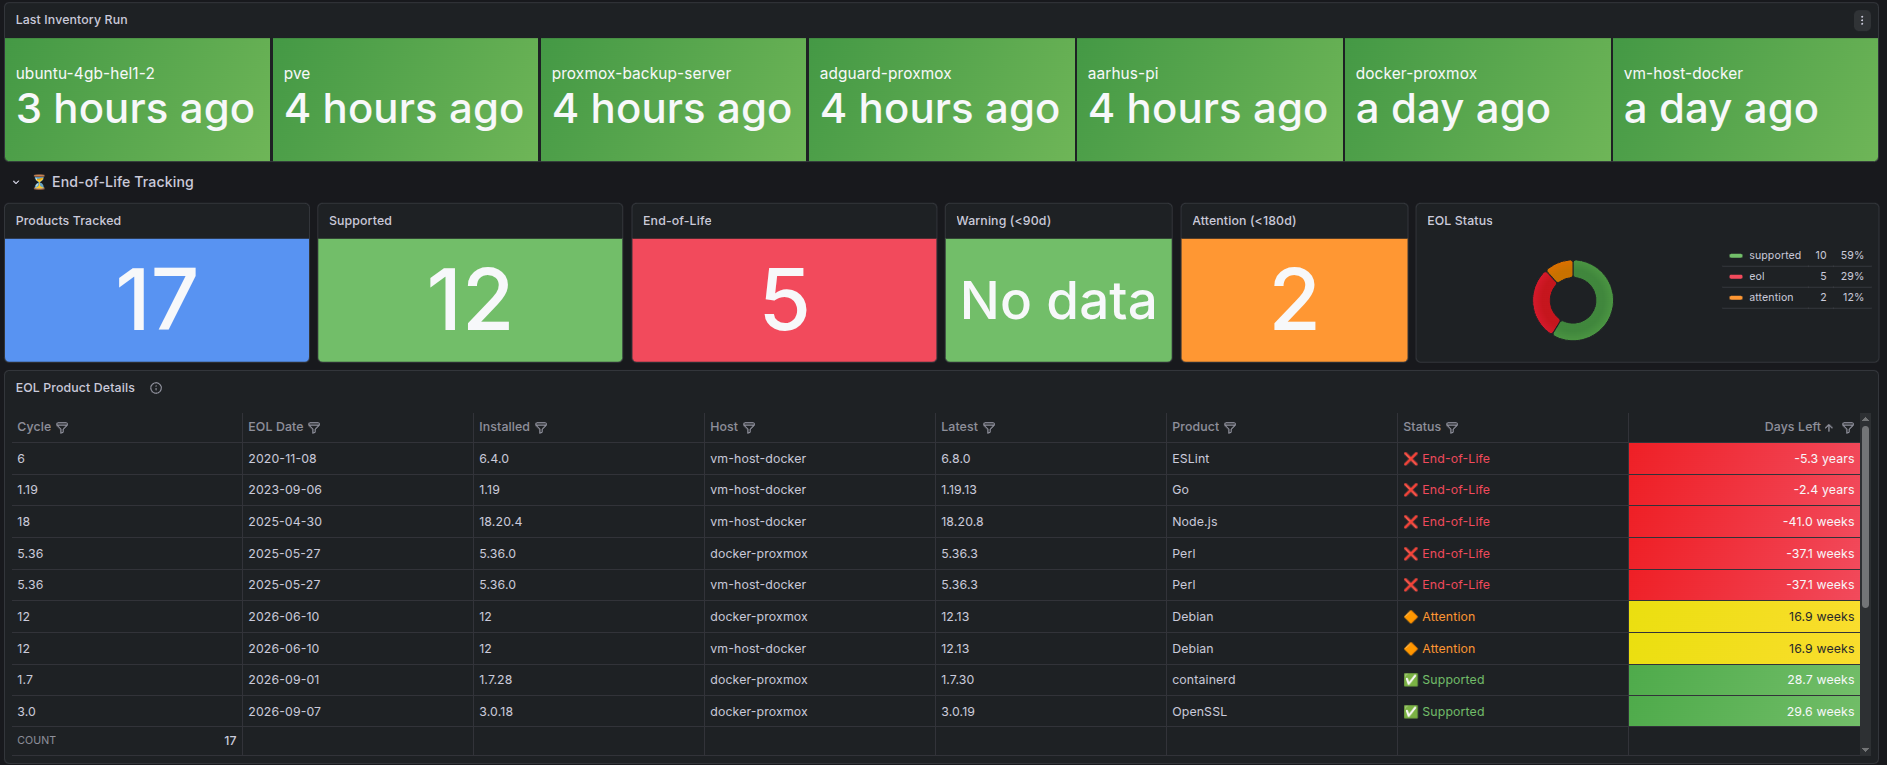Toggle the supported legend series
This screenshot has height=765, width=1887.
click(1775, 256)
